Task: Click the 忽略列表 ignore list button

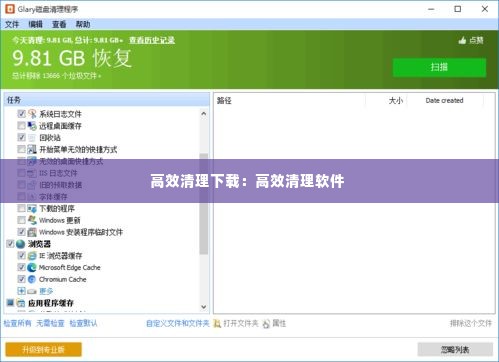Action: click(x=455, y=350)
